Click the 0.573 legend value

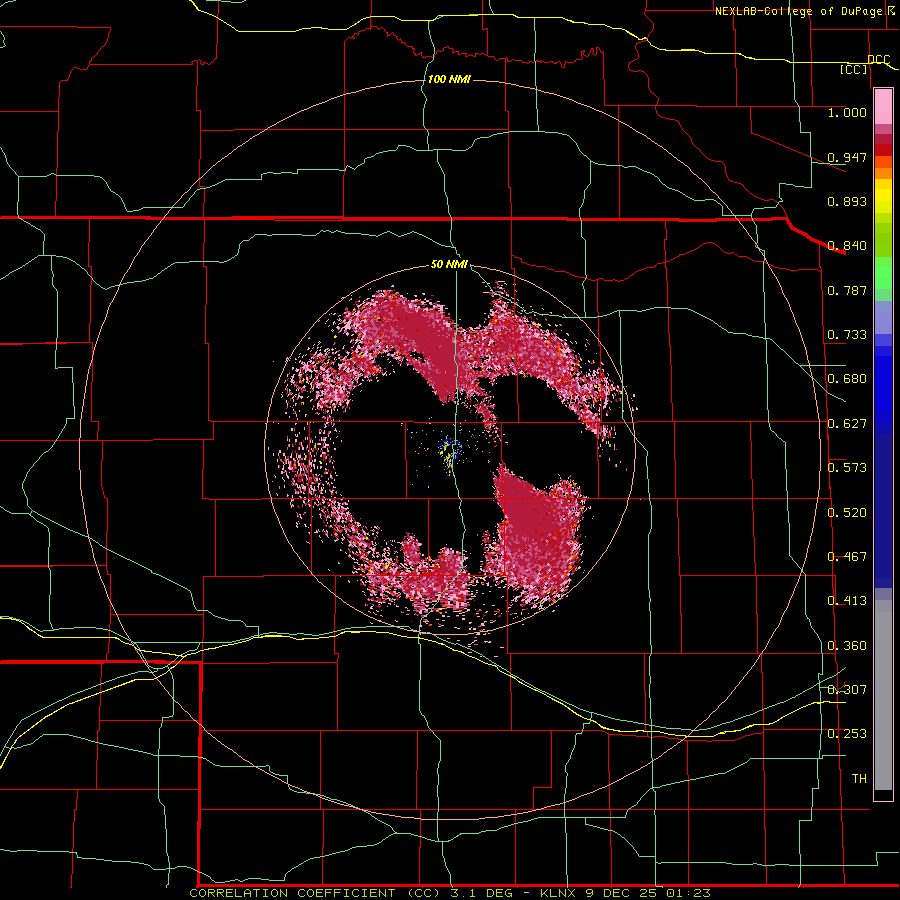pyautogui.click(x=847, y=468)
